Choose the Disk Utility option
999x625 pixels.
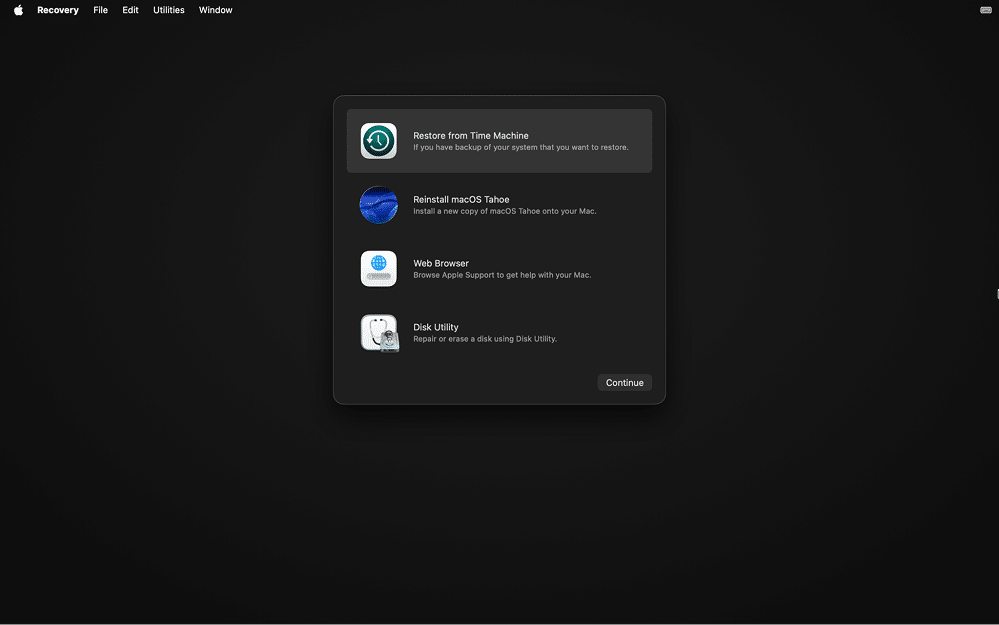click(x=498, y=332)
